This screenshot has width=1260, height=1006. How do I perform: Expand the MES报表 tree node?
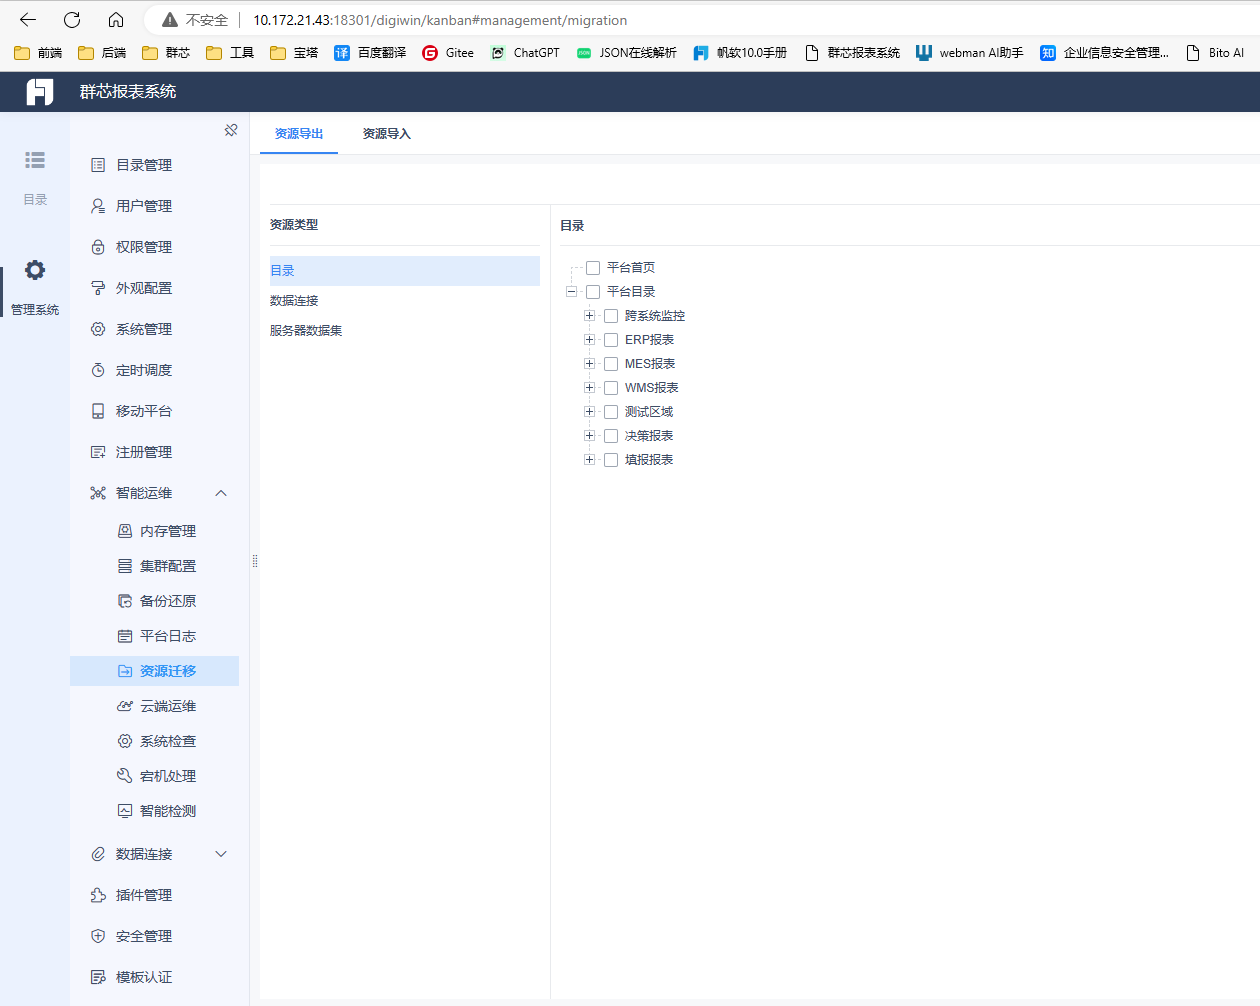coord(590,364)
